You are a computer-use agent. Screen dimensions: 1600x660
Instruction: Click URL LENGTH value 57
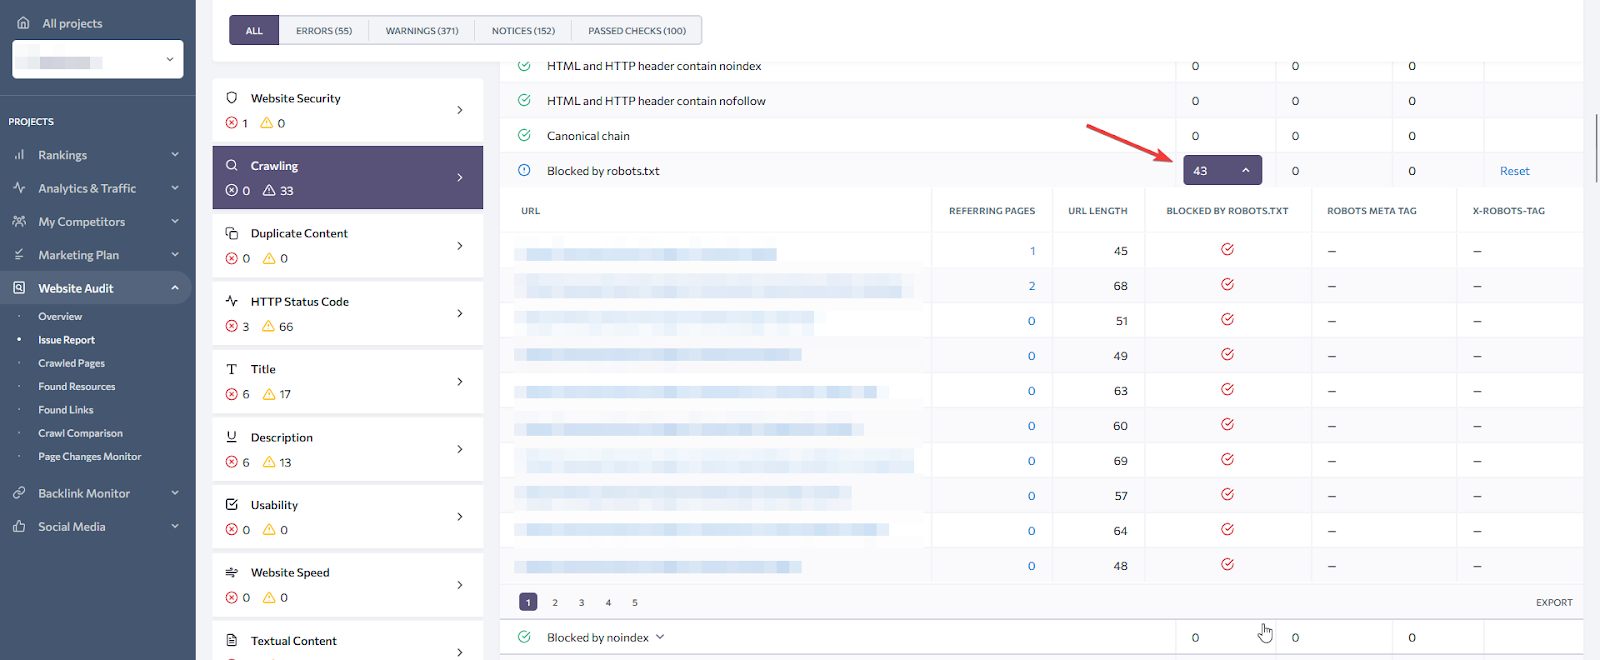[1121, 496]
